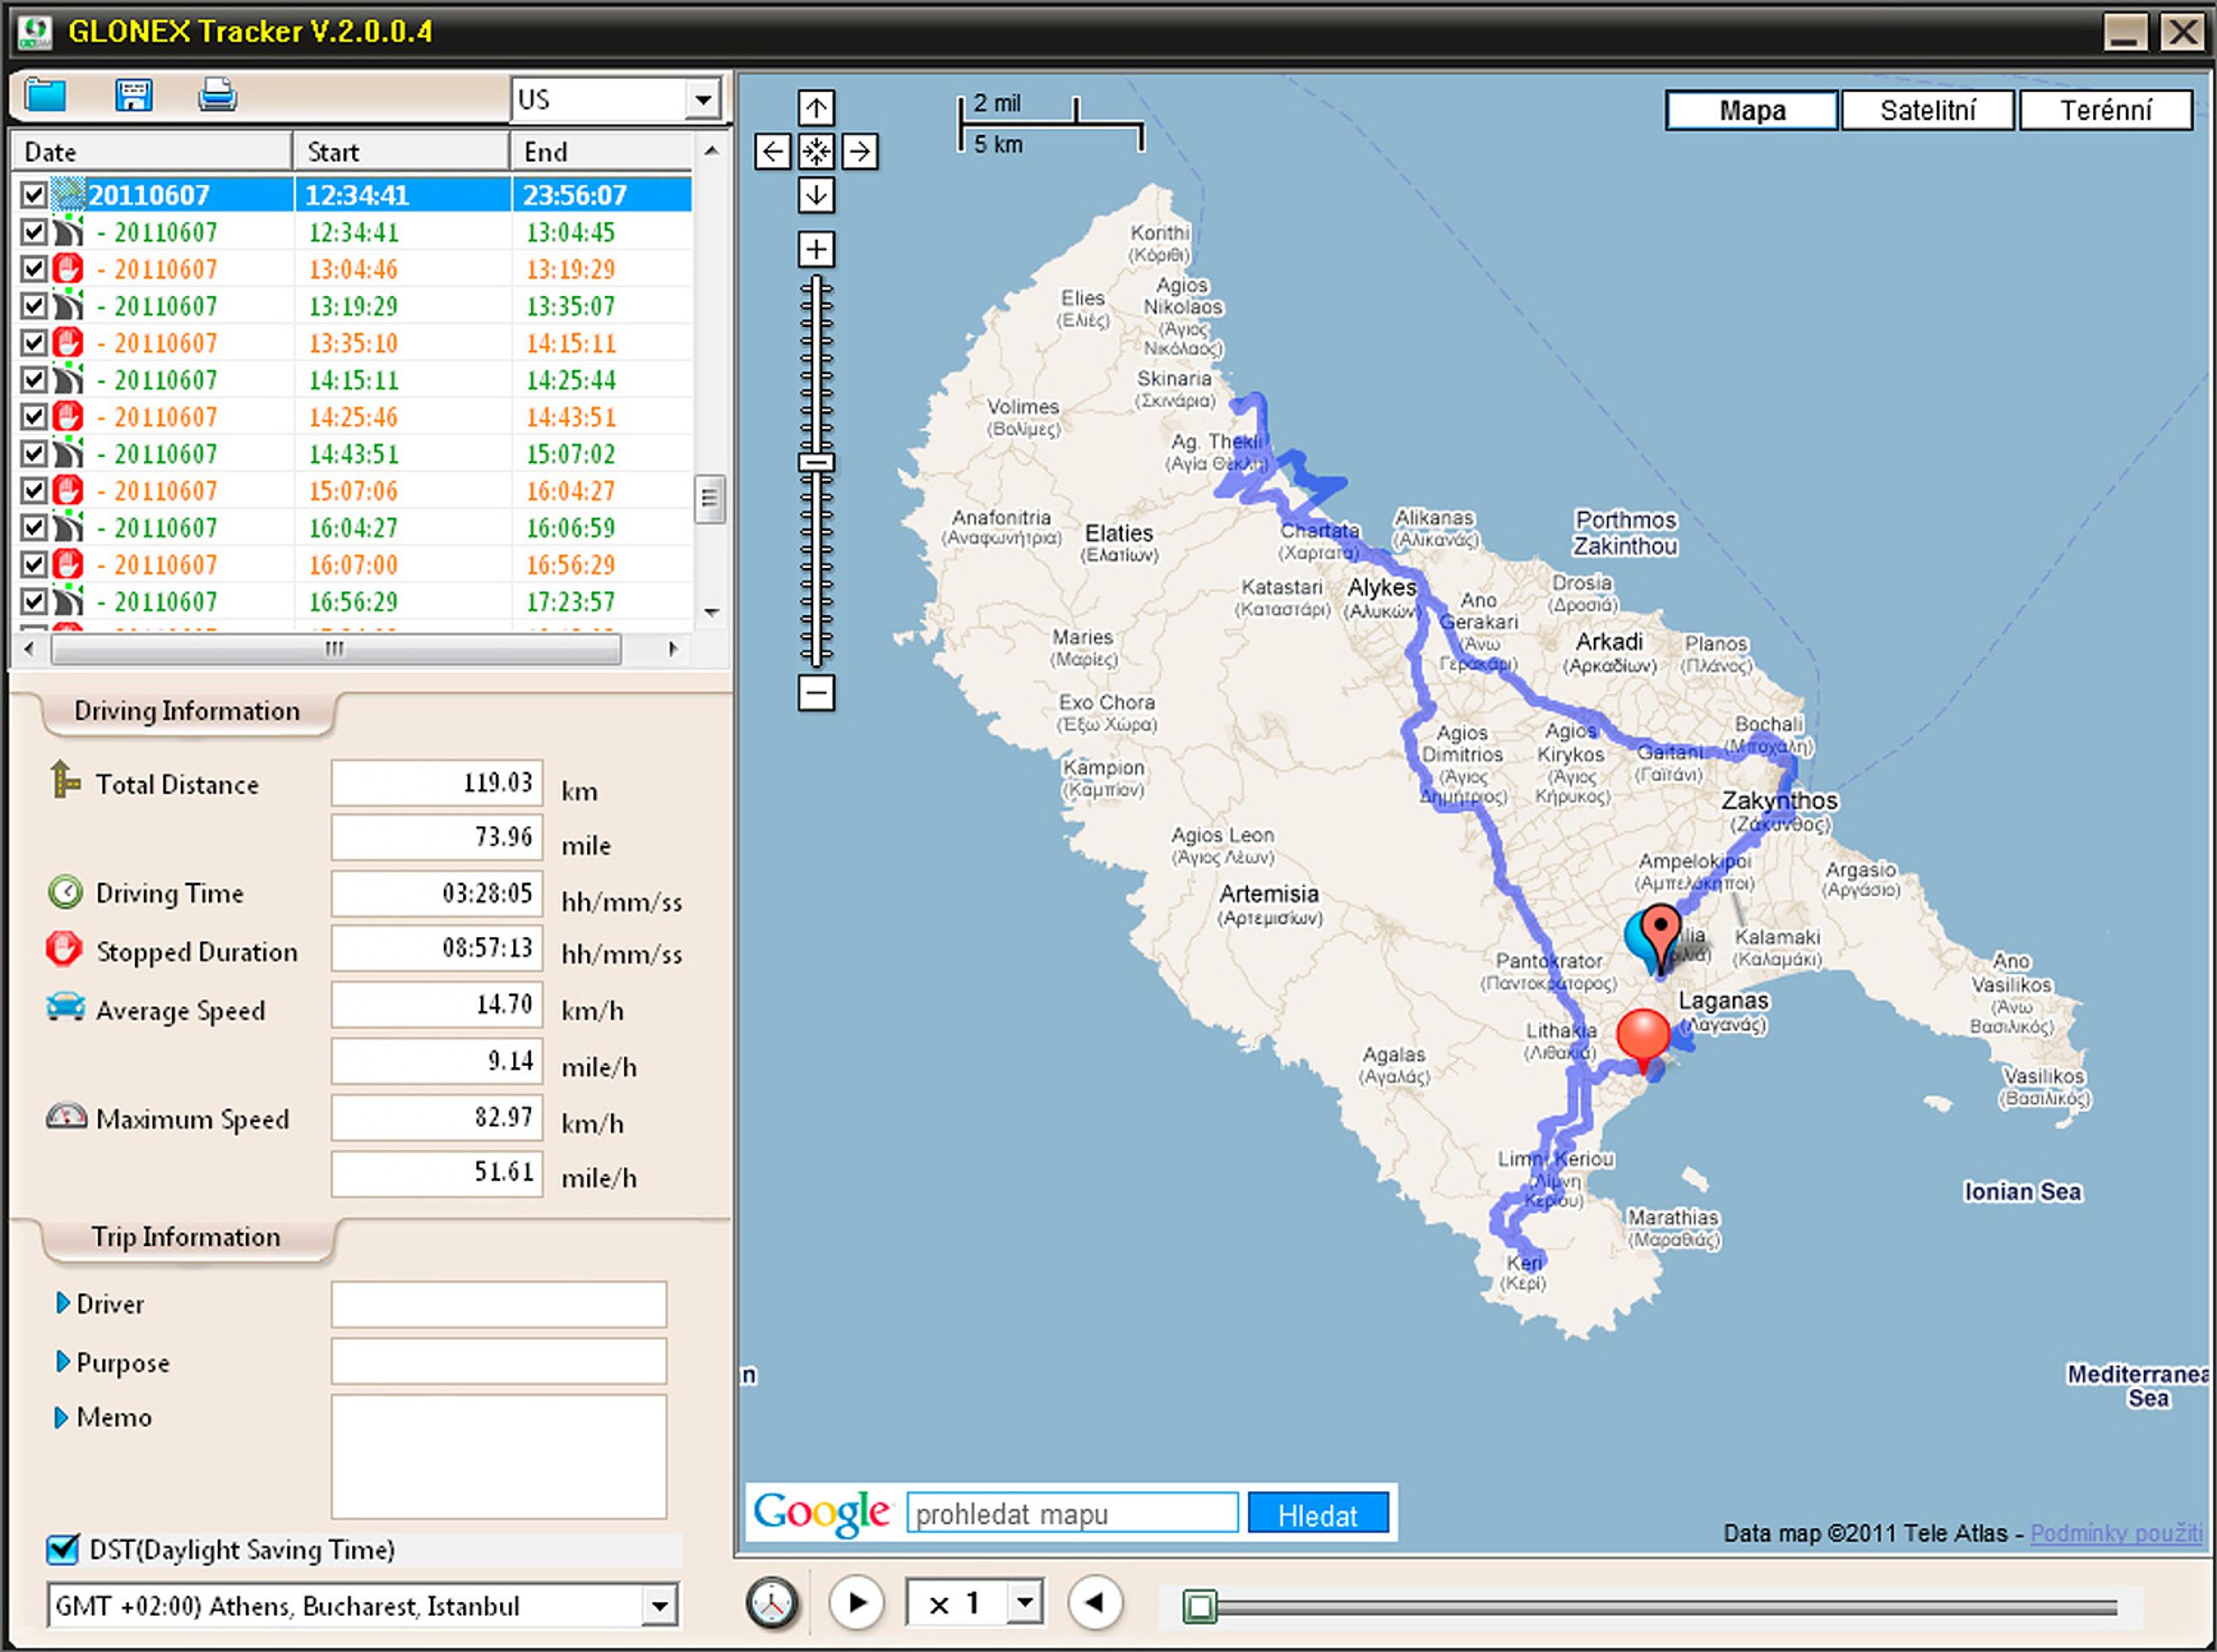Toggle checkbox for segment starting 13:35:10
2217x1652 pixels.
point(34,343)
